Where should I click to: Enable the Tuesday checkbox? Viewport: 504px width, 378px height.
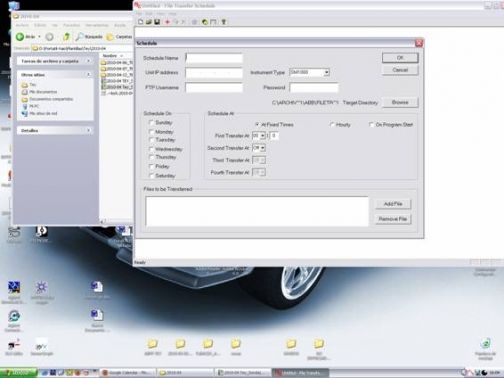click(151, 140)
